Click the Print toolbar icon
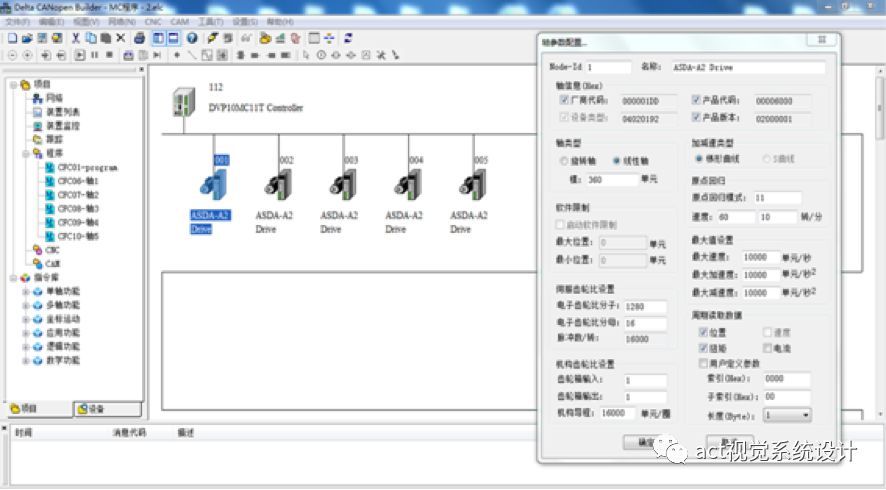Image resolution: width=886 pixels, height=490 pixels. click(140, 38)
